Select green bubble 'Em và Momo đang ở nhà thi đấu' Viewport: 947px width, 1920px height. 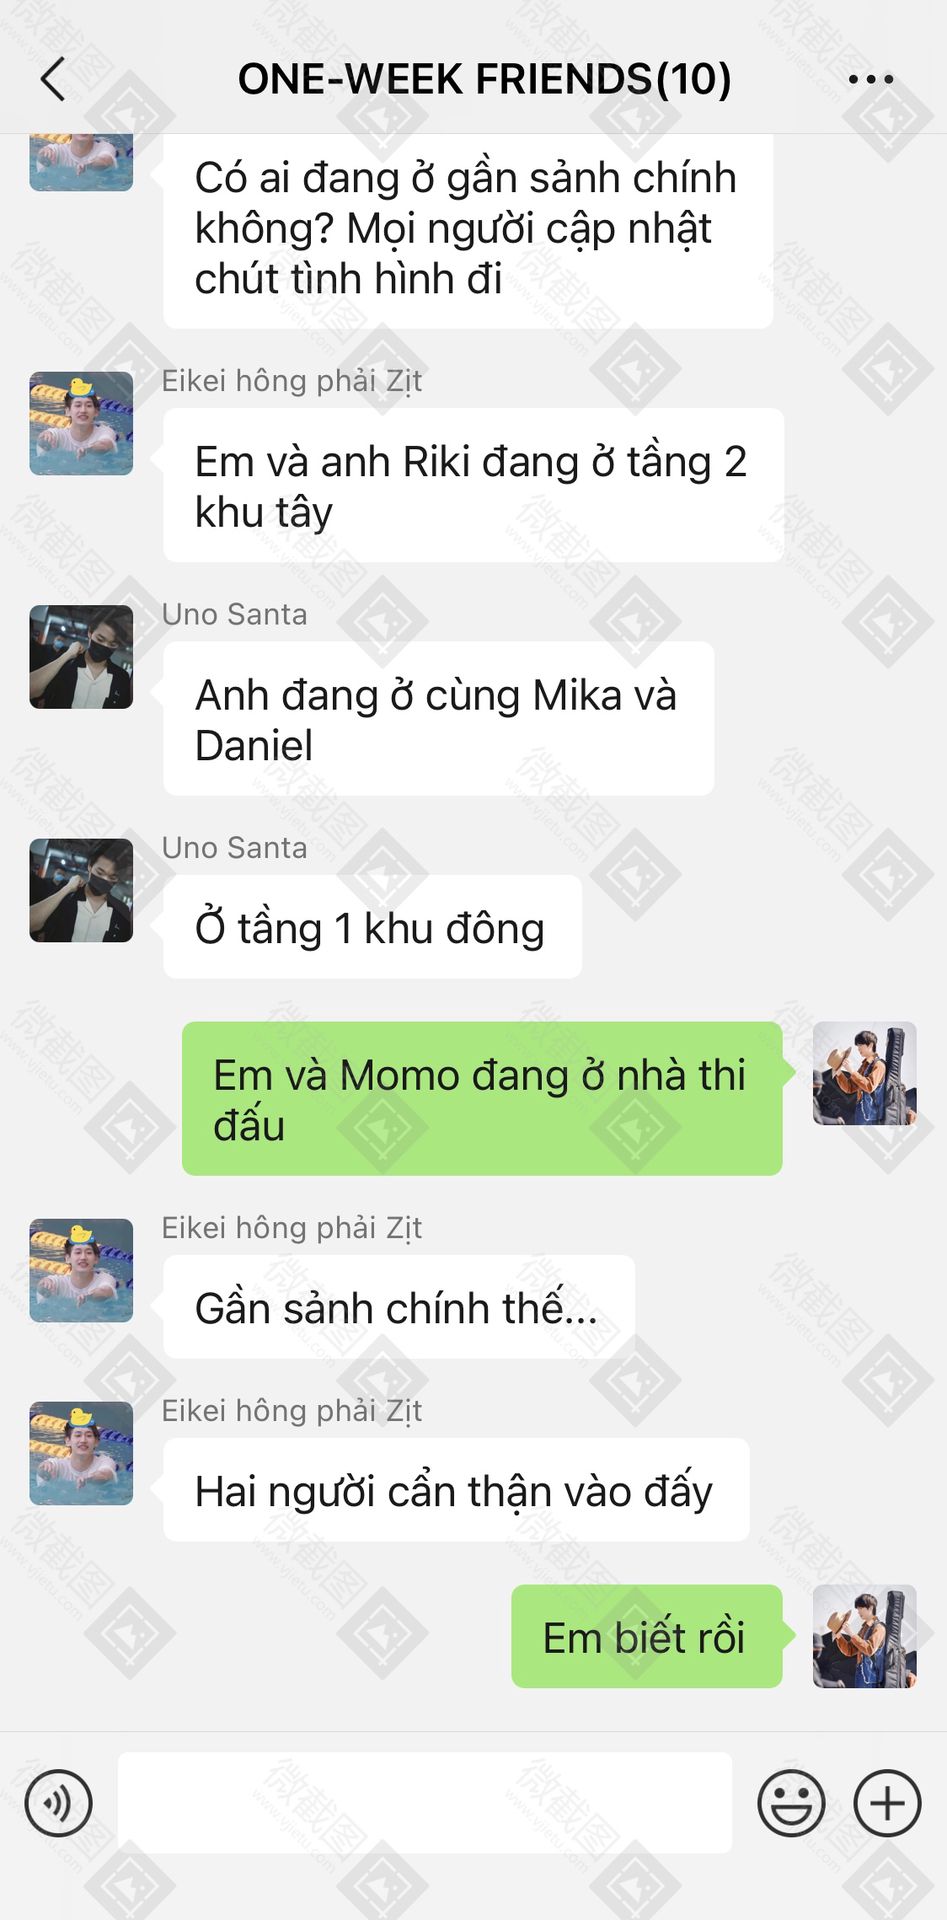coord(482,1098)
